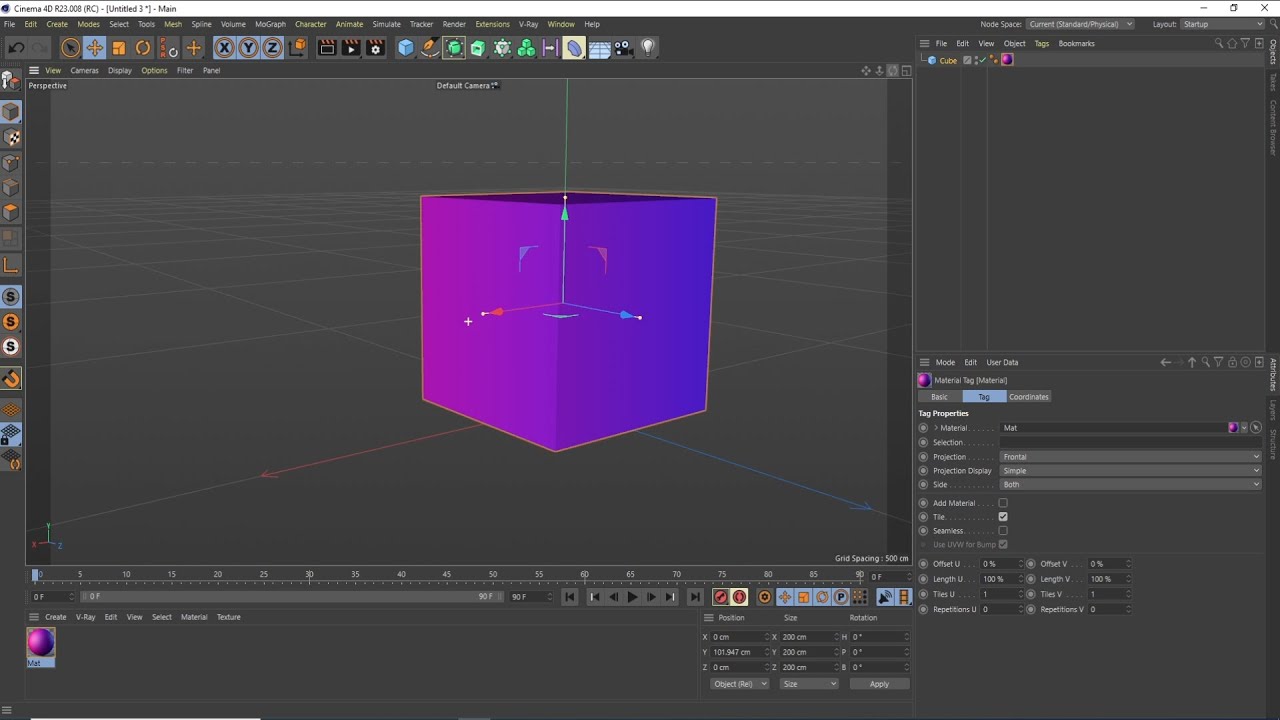This screenshot has height=720, width=1280.
Task: Open Object Manager Tags menu
Action: 1042,44
